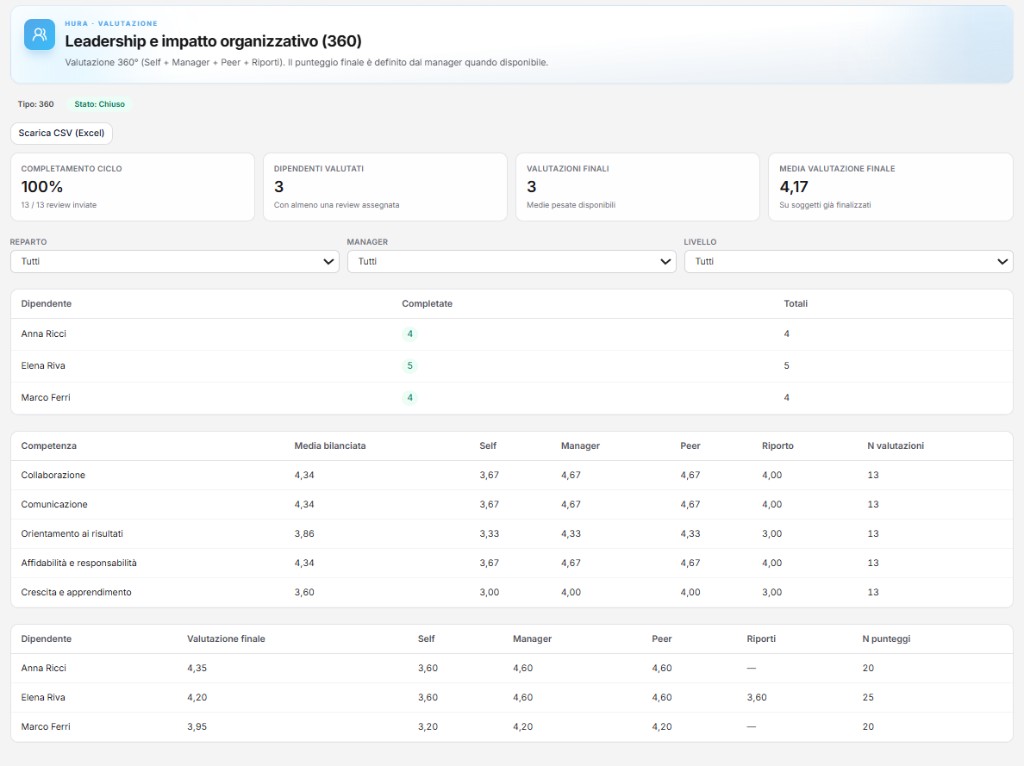Select the Collaborazione competency row
Image resolution: width=1024 pixels, height=766 pixels.
(x=53, y=475)
